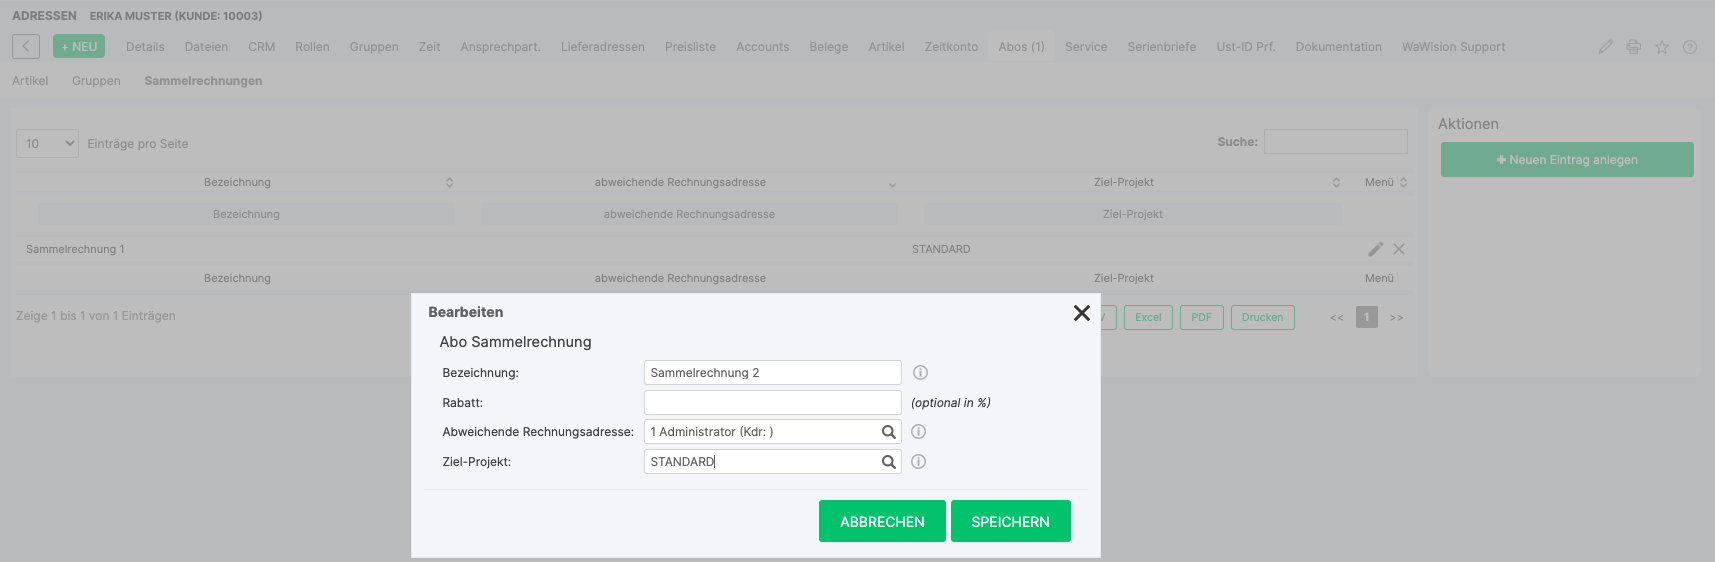The height and width of the screenshot is (562, 1715).
Task: Sort by Ziel-Projekt column header
Action: [x=1123, y=182]
